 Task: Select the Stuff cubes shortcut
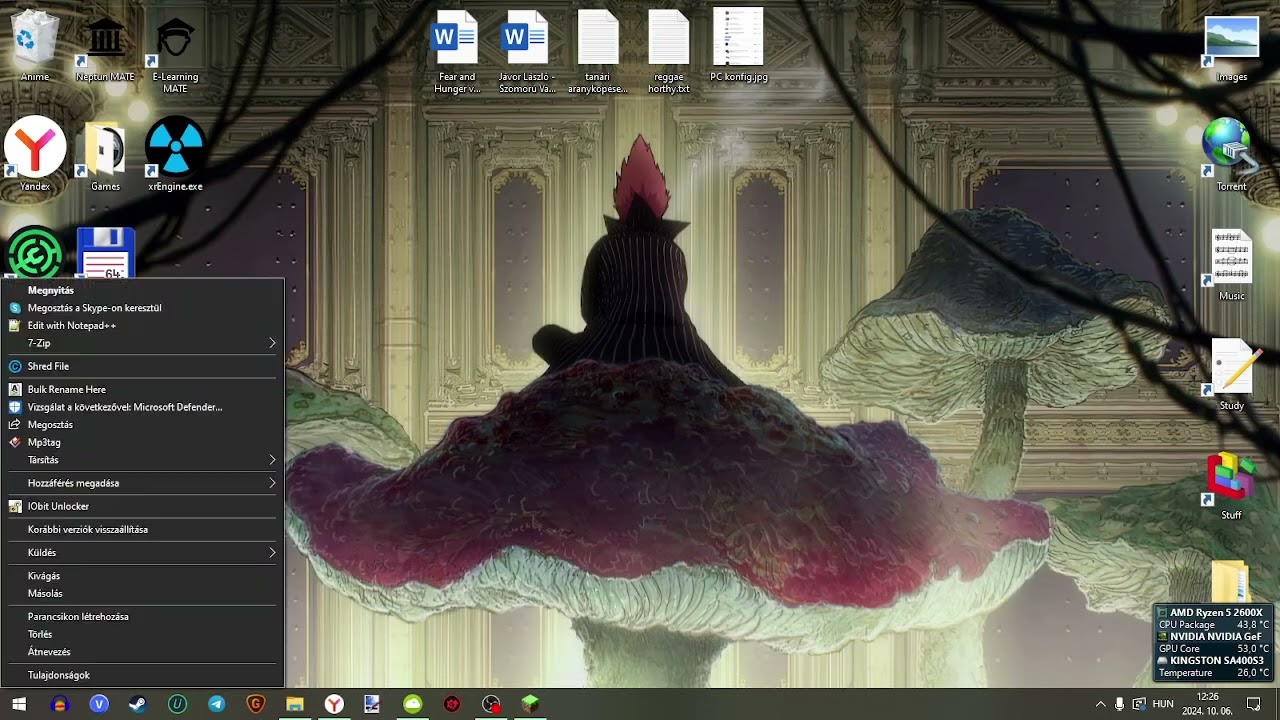(x=1231, y=485)
